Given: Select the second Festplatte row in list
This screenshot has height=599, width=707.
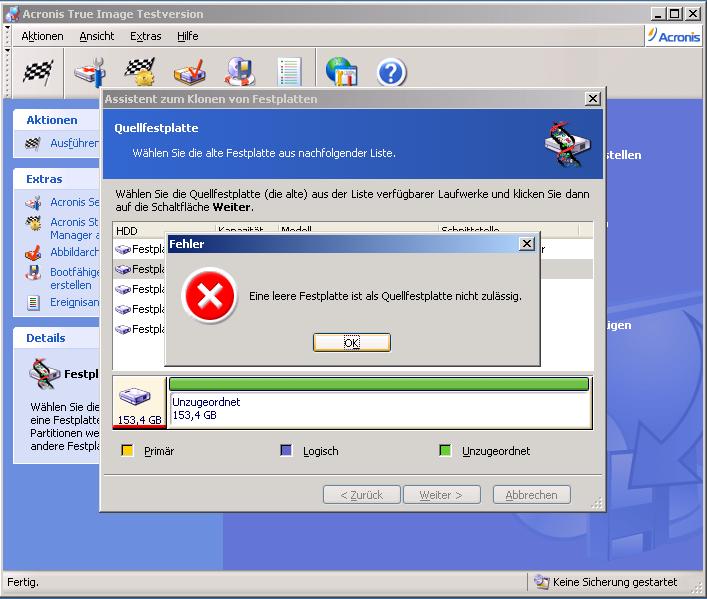Looking at the screenshot, I should click(140, 269).
